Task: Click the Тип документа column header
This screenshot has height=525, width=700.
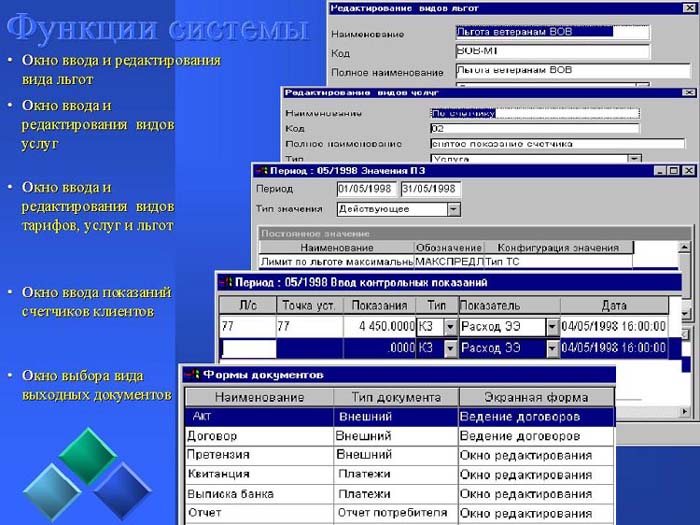Action: click(395, 397)
